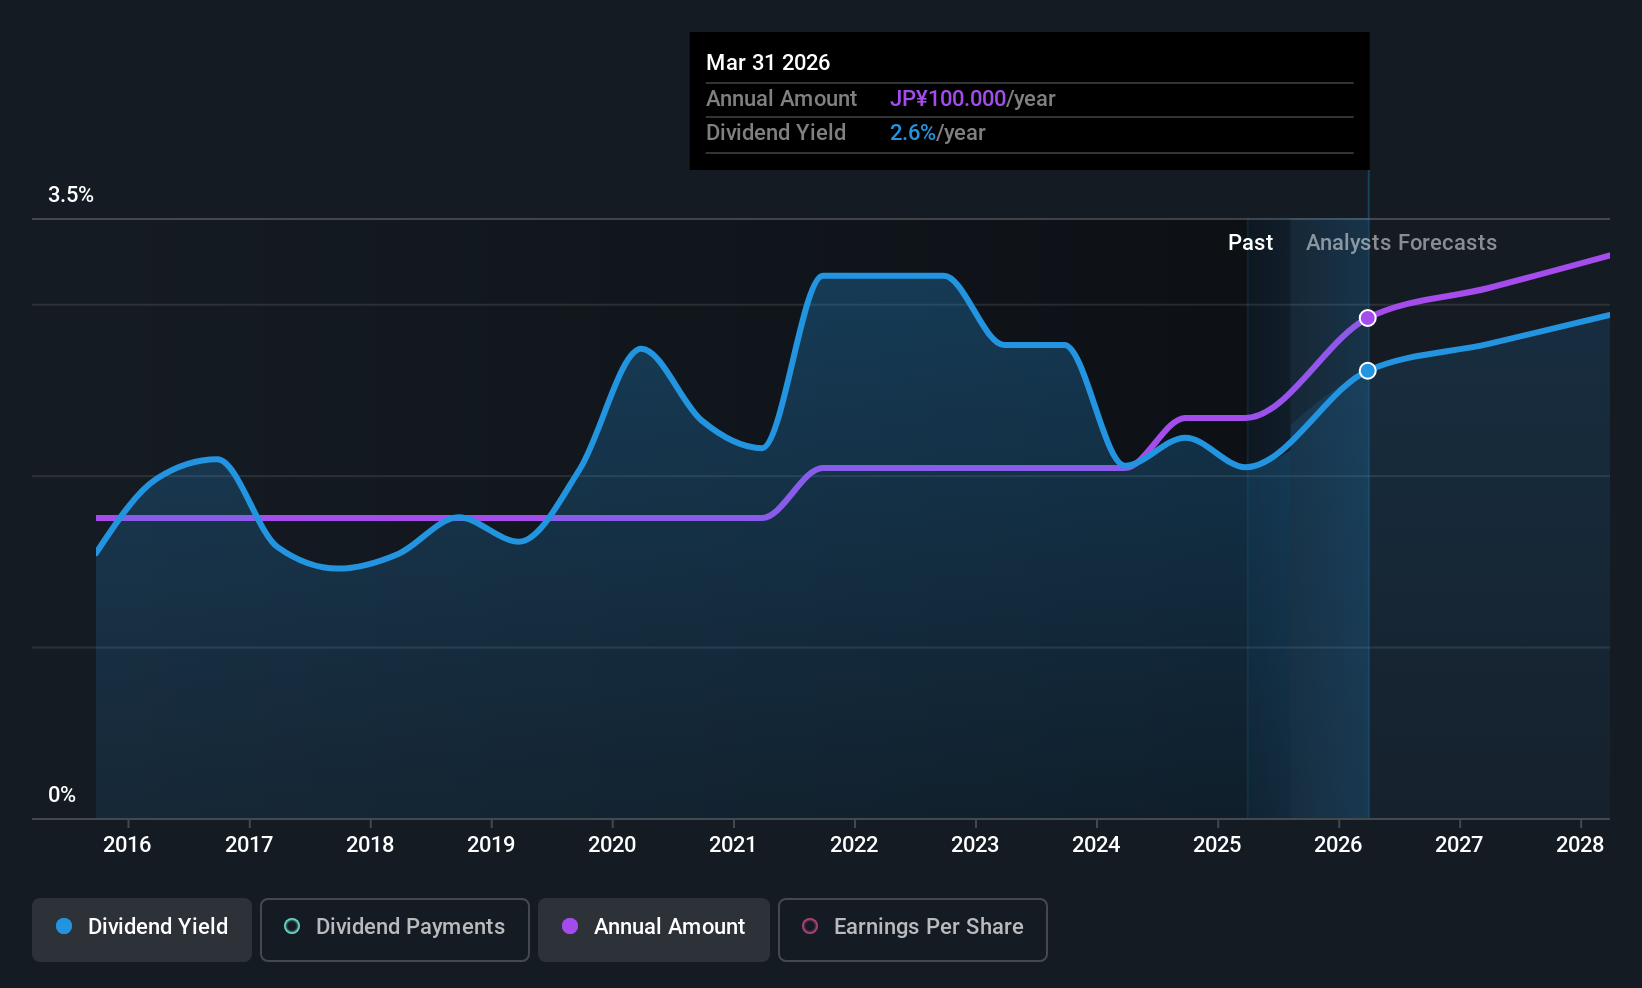The height and width of the screenshot is (988, 1642).
Task: Click the 2023 x-axis label
Action: [x=975, y=845]
